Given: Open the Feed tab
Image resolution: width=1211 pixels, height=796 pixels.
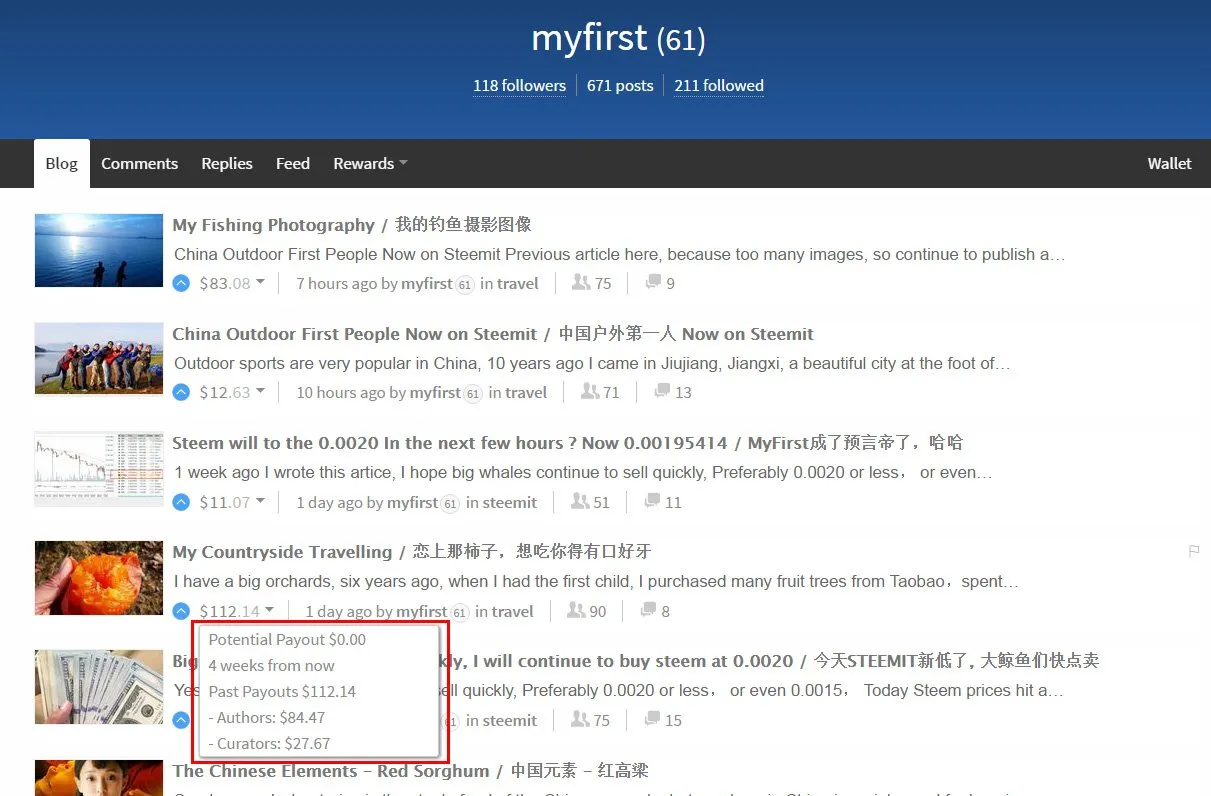Looking at the screenshot, I should click(x=293, y=163).
